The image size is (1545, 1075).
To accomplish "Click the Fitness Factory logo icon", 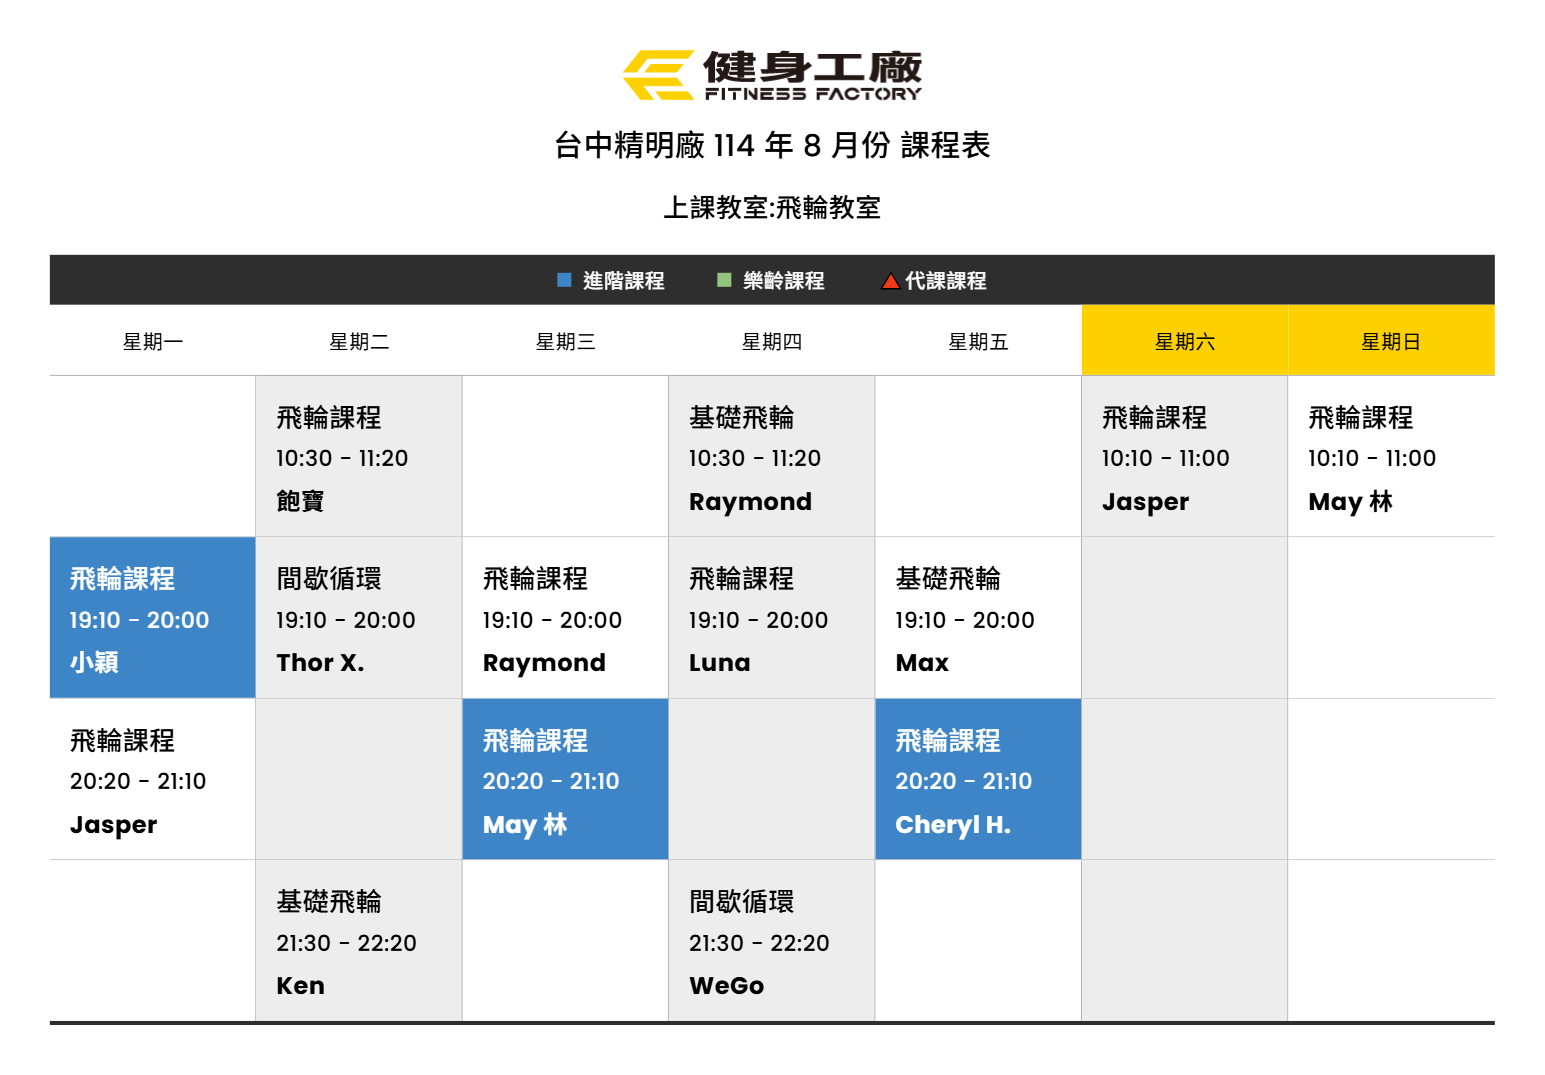I will [x=658, y=75].
